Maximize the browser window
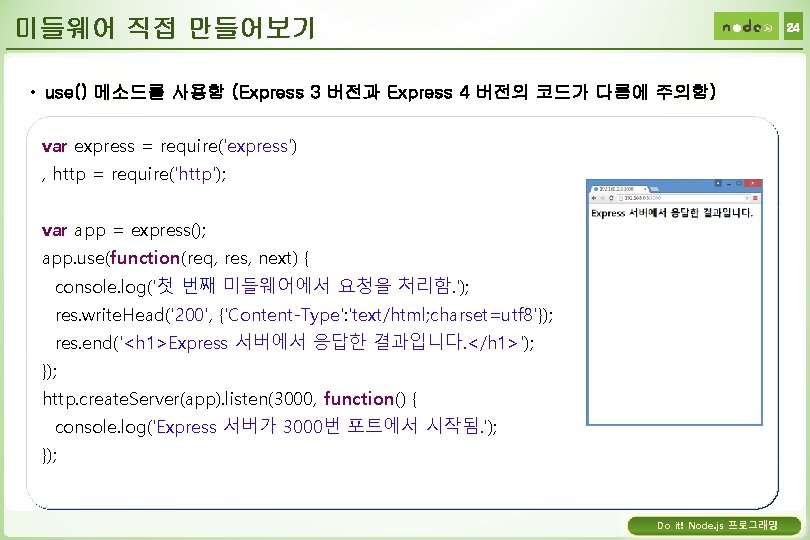 (x=739, y=183)
